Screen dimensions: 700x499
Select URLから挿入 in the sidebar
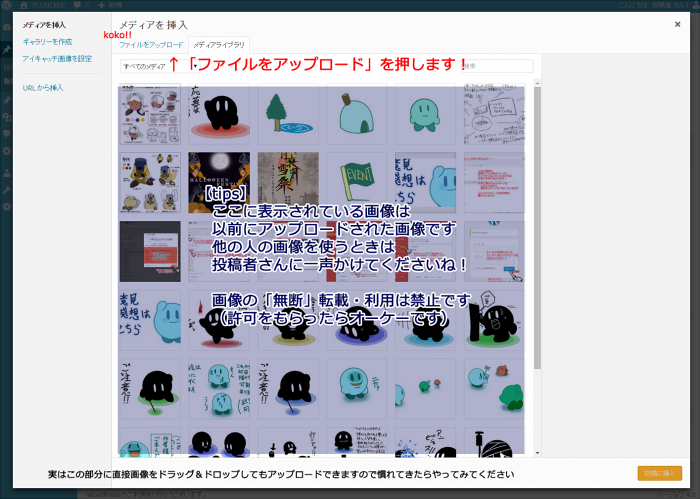43,88
